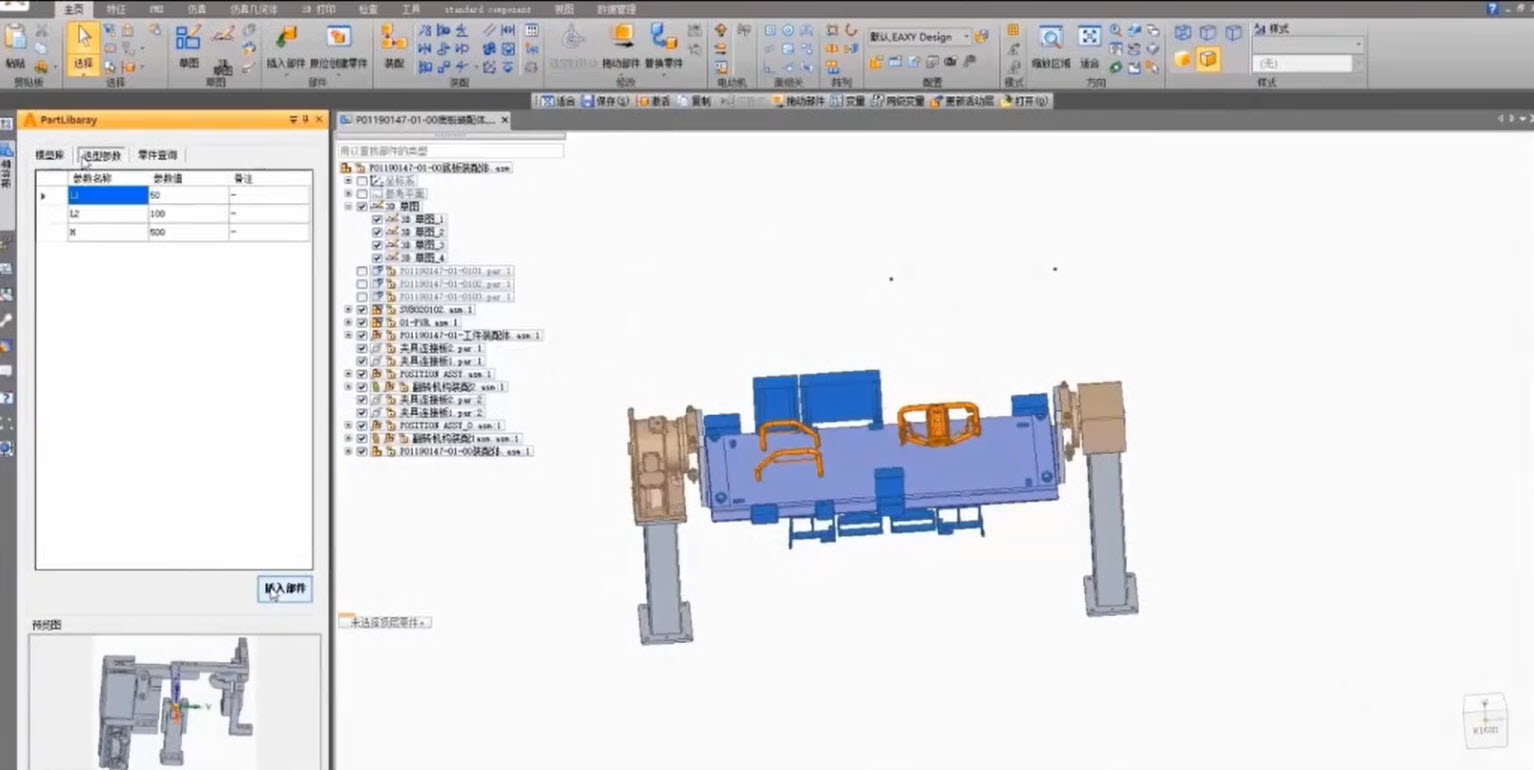Screen dimensions: 1534x770
Task: Activate the 缩放区域 zoom area tool
Action: 1051,46
